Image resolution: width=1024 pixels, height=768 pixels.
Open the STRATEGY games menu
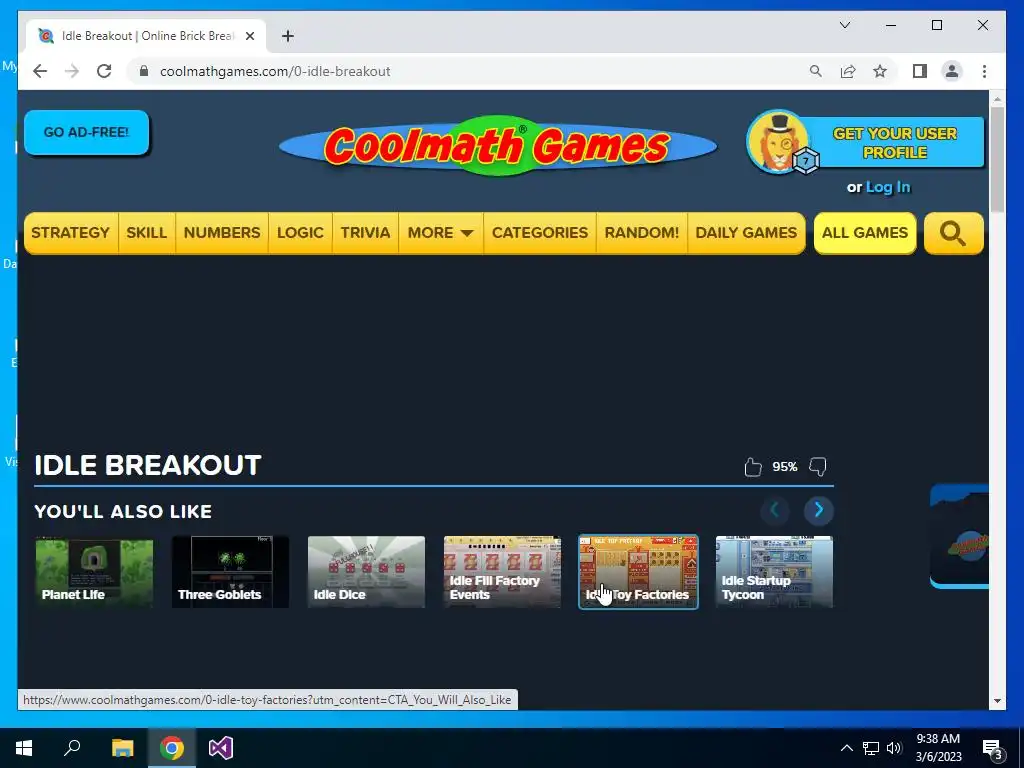tap(71, 233)
